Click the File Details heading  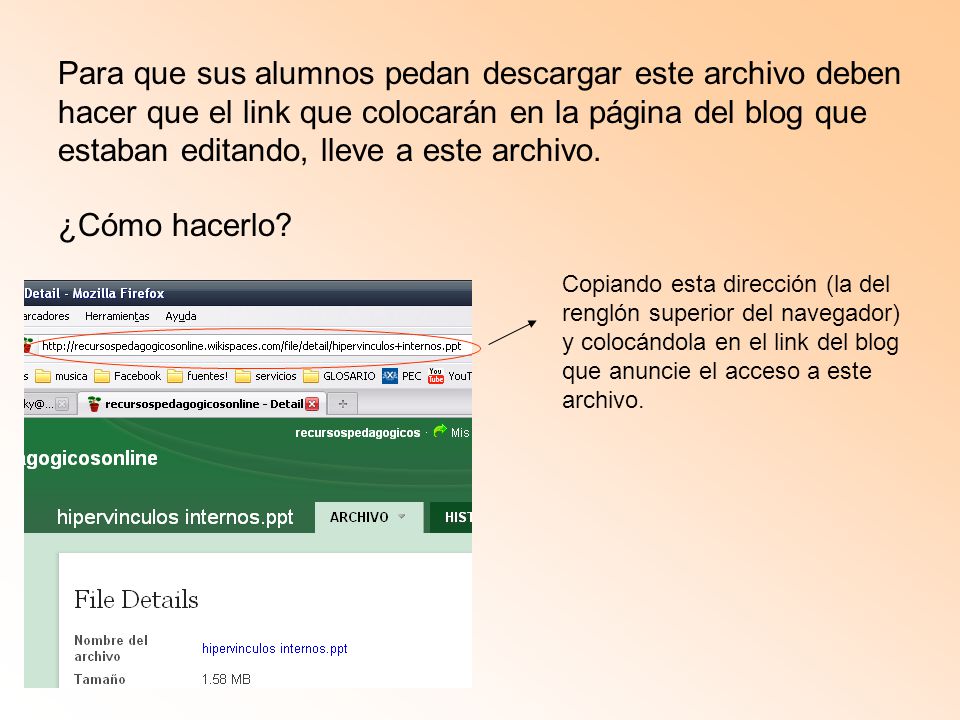[x=136, y=599]
